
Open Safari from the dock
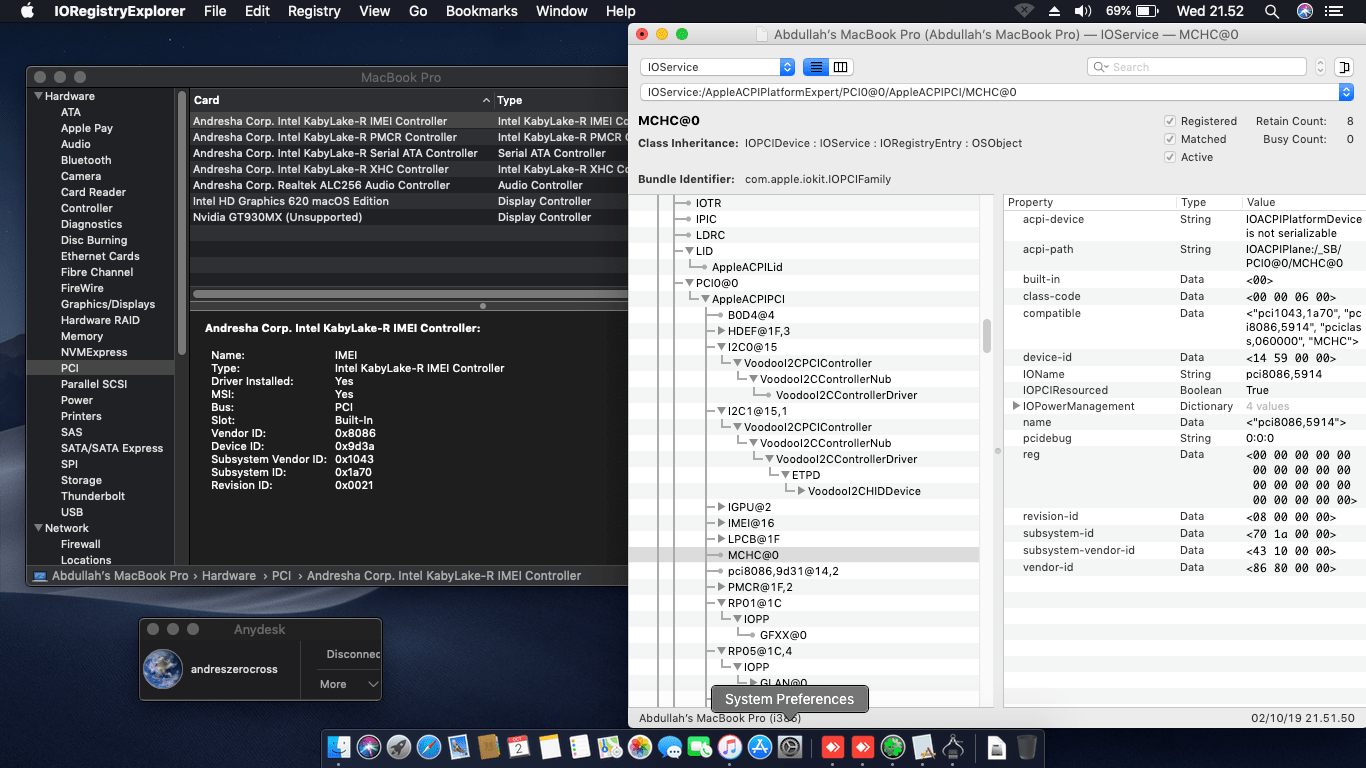(x=428, y=747)
